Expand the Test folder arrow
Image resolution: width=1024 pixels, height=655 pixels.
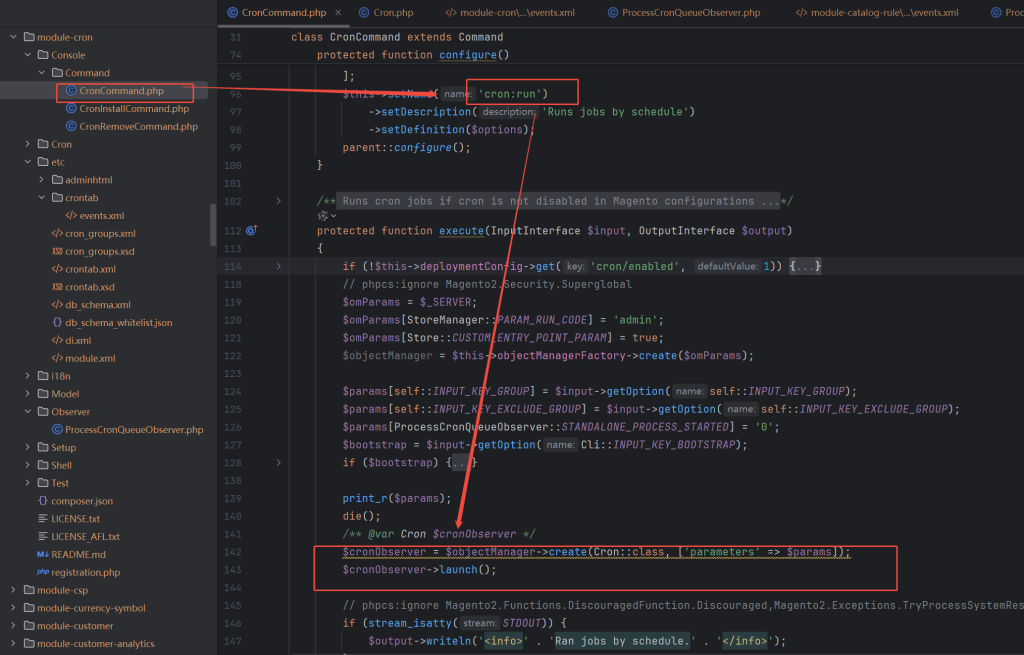[x=27, y=483]
